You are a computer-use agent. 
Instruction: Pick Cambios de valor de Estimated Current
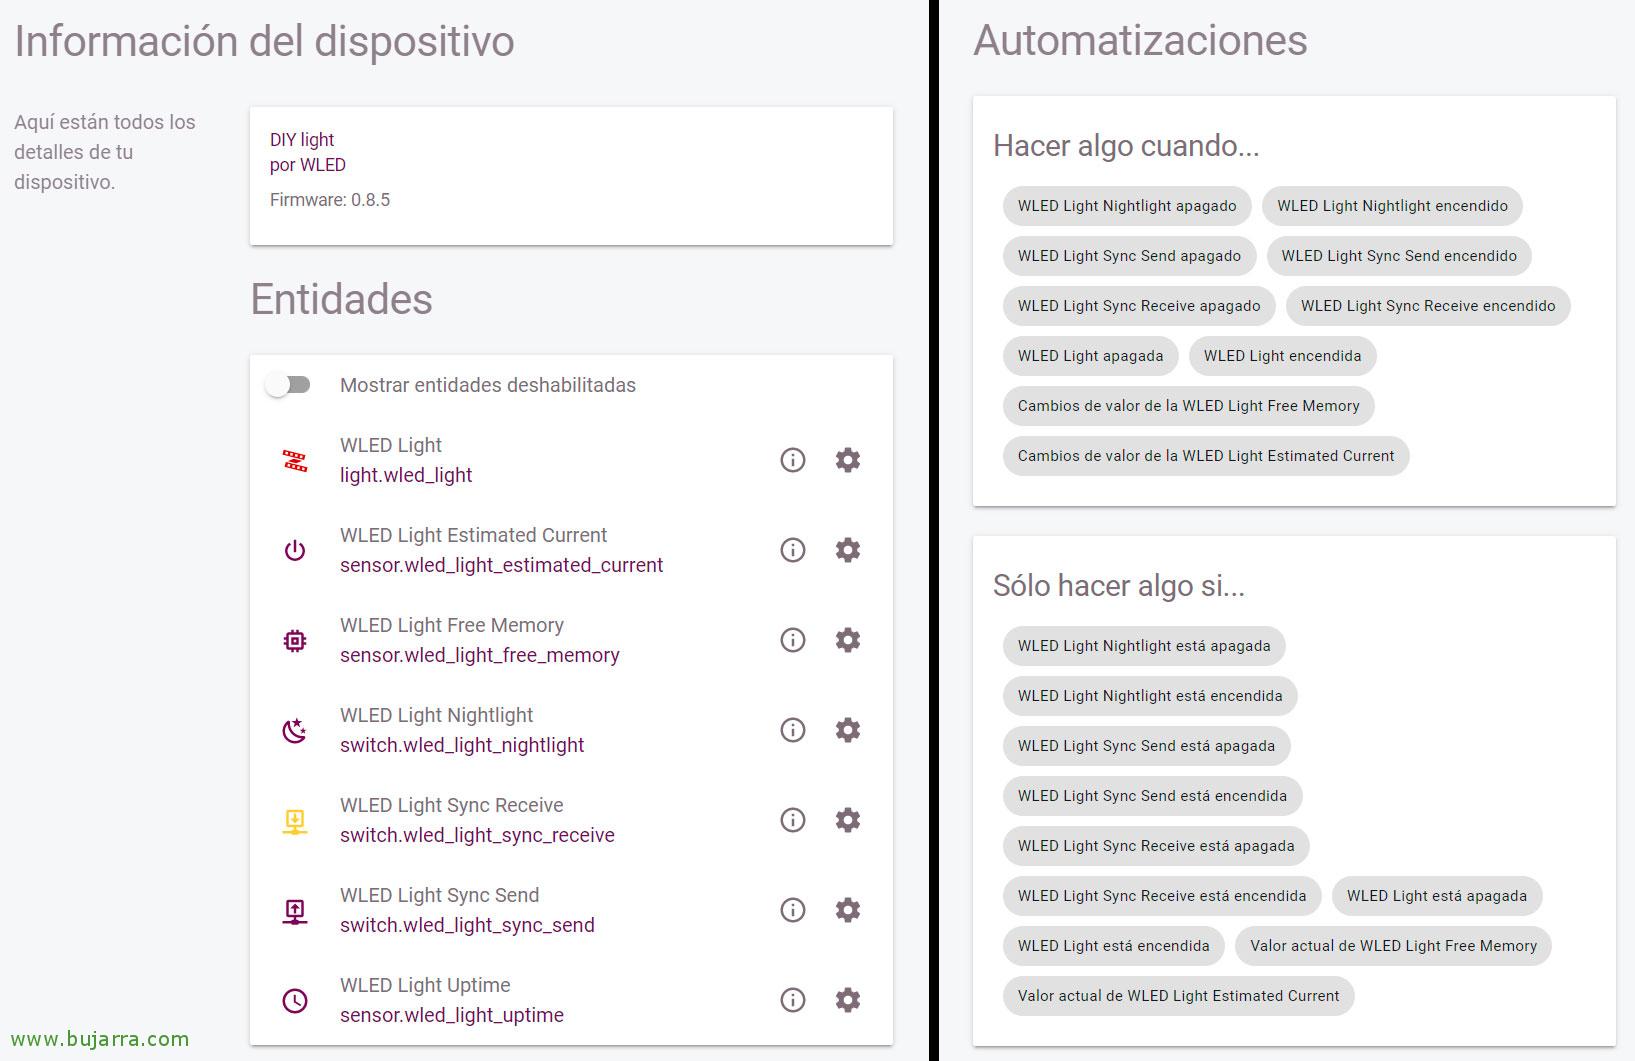pos(1206,456)
